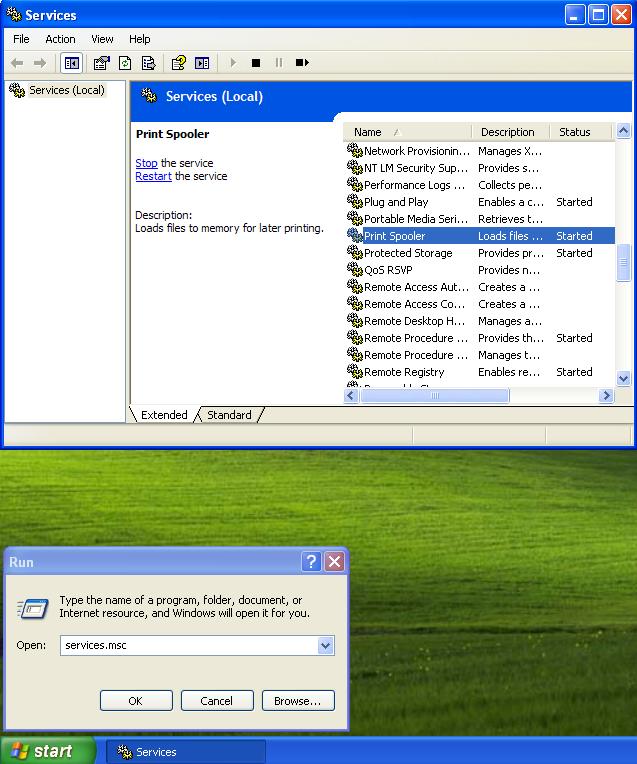
Task: Switch to the Standard tab
Action: [x=229, y=415]
